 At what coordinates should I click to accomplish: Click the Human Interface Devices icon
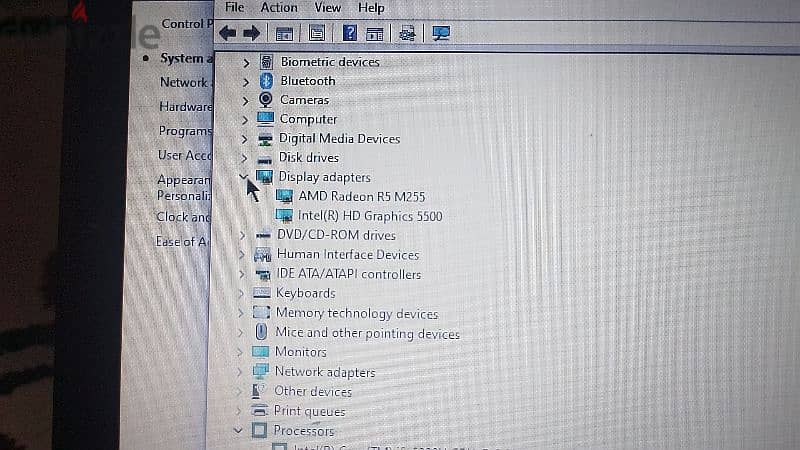[x=262, y=254]
